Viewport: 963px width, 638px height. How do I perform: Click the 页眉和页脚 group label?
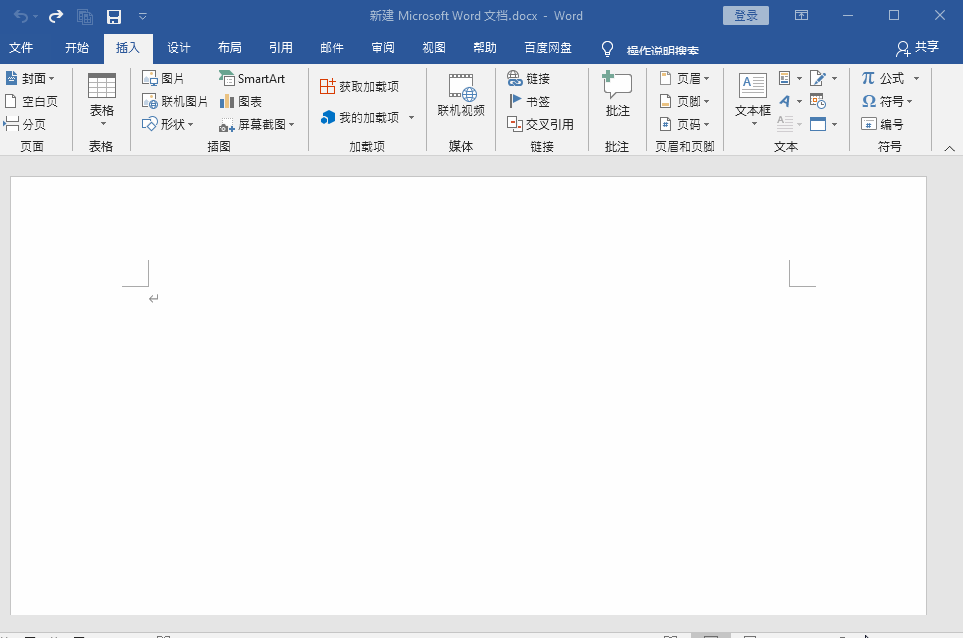tap(684, 147)
